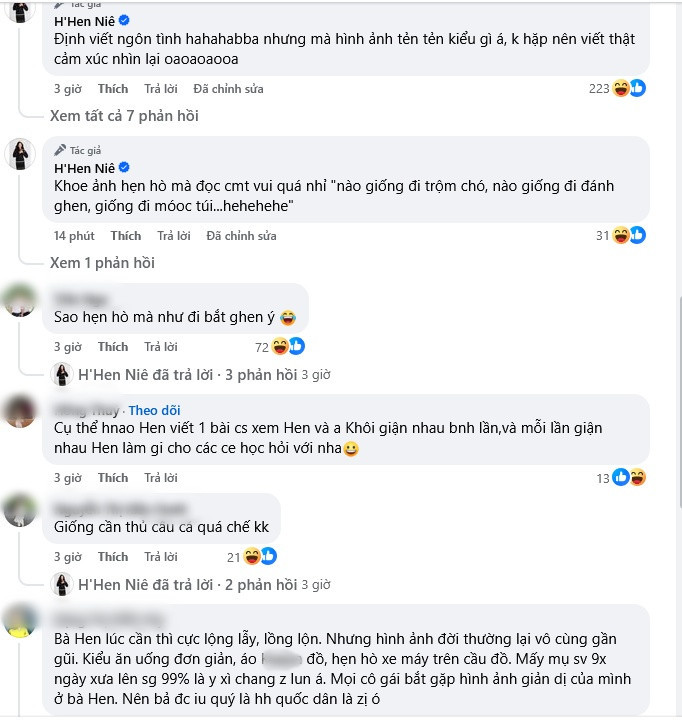Viewport: 682px width, 722px height.
Task: Open reaction icons showing 223 reactions
Action: pyautogui.click(x=629, y=89)
